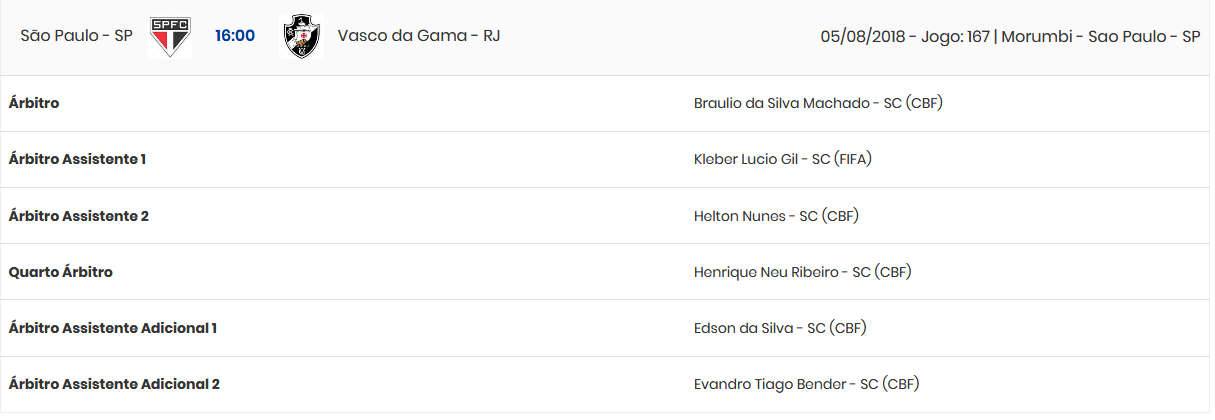Click the match date and Morumbi venue text
This screenshot has width=1215, height=420.
coord(1010,36)
